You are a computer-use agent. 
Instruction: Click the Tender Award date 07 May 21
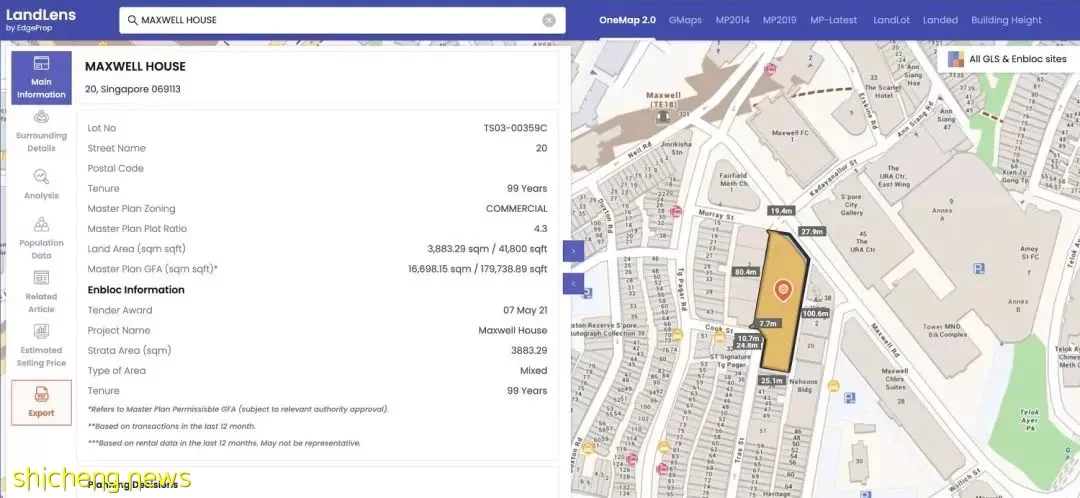pos(526,310)
